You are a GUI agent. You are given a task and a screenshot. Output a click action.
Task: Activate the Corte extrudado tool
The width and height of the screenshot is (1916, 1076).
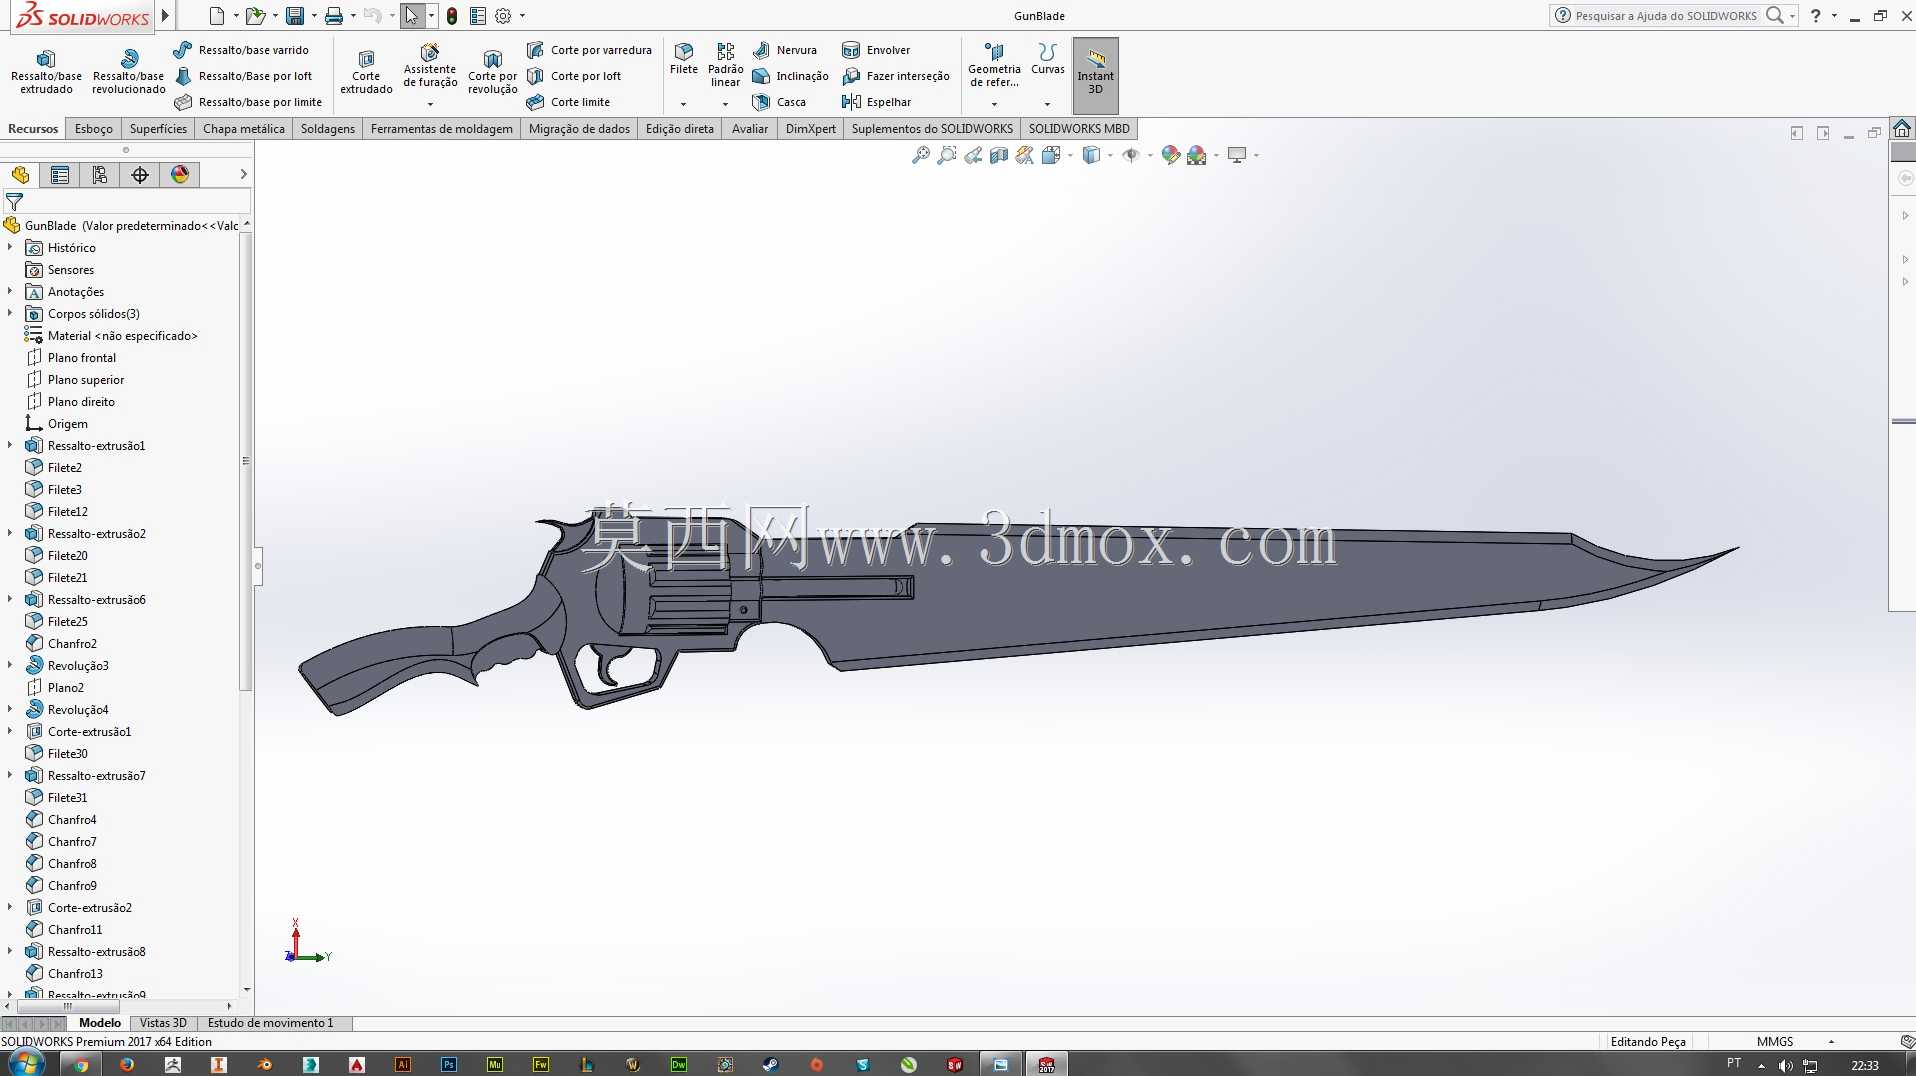[366, 72]
